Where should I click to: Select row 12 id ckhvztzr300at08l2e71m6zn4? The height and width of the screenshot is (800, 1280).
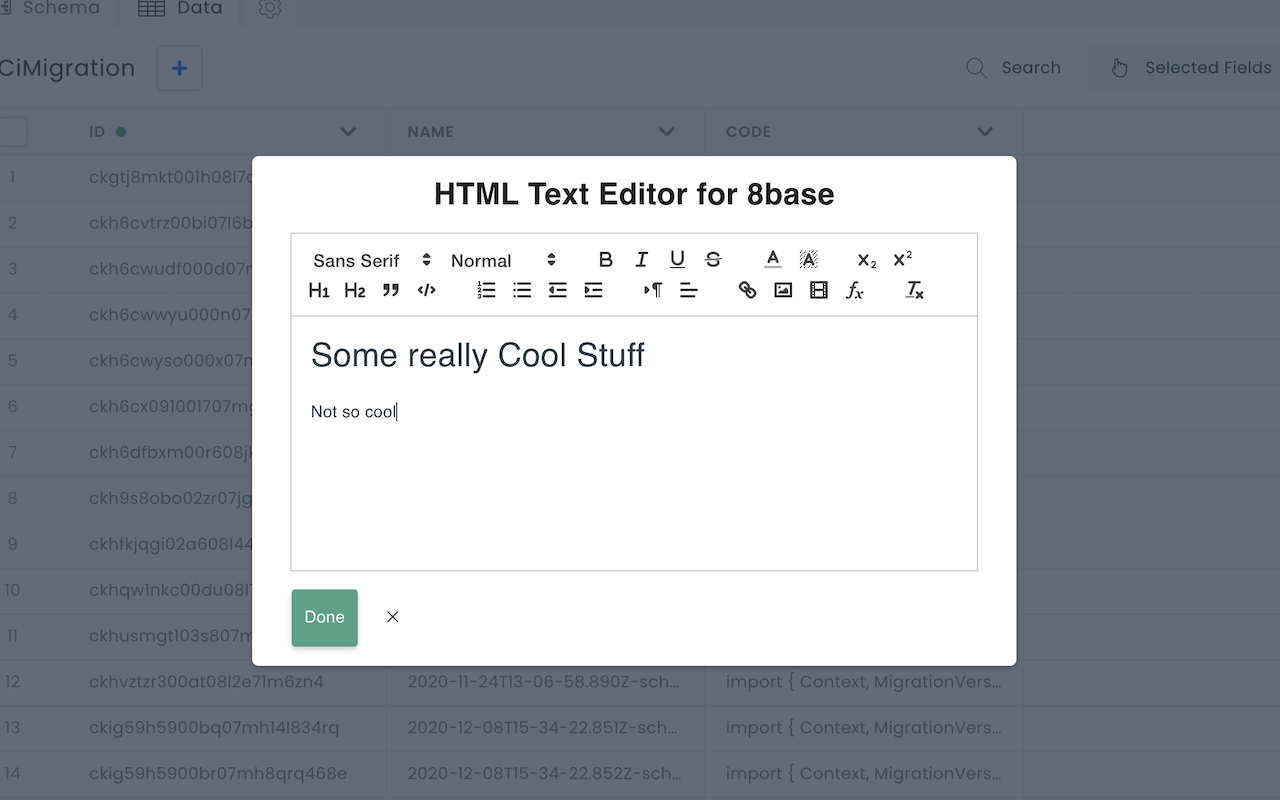pyautogui.click(x=206, y=682)
